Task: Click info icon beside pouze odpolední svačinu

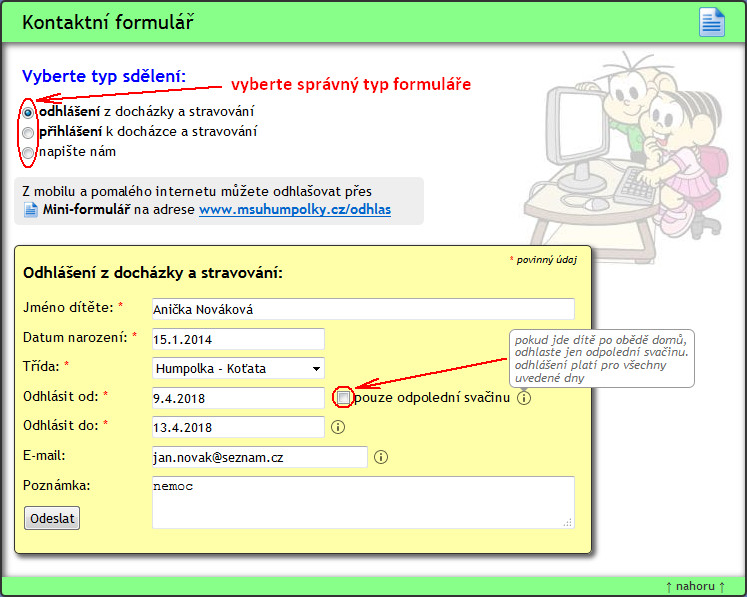Action: coord(524,398)
